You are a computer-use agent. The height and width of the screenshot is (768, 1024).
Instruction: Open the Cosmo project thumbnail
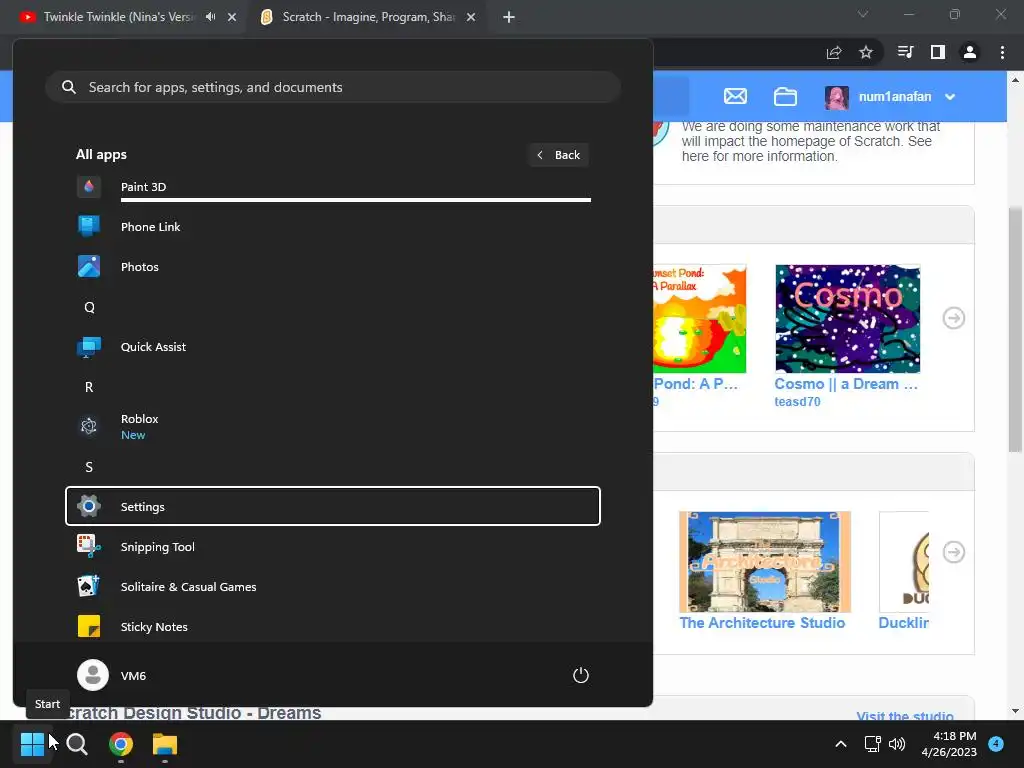848,319
